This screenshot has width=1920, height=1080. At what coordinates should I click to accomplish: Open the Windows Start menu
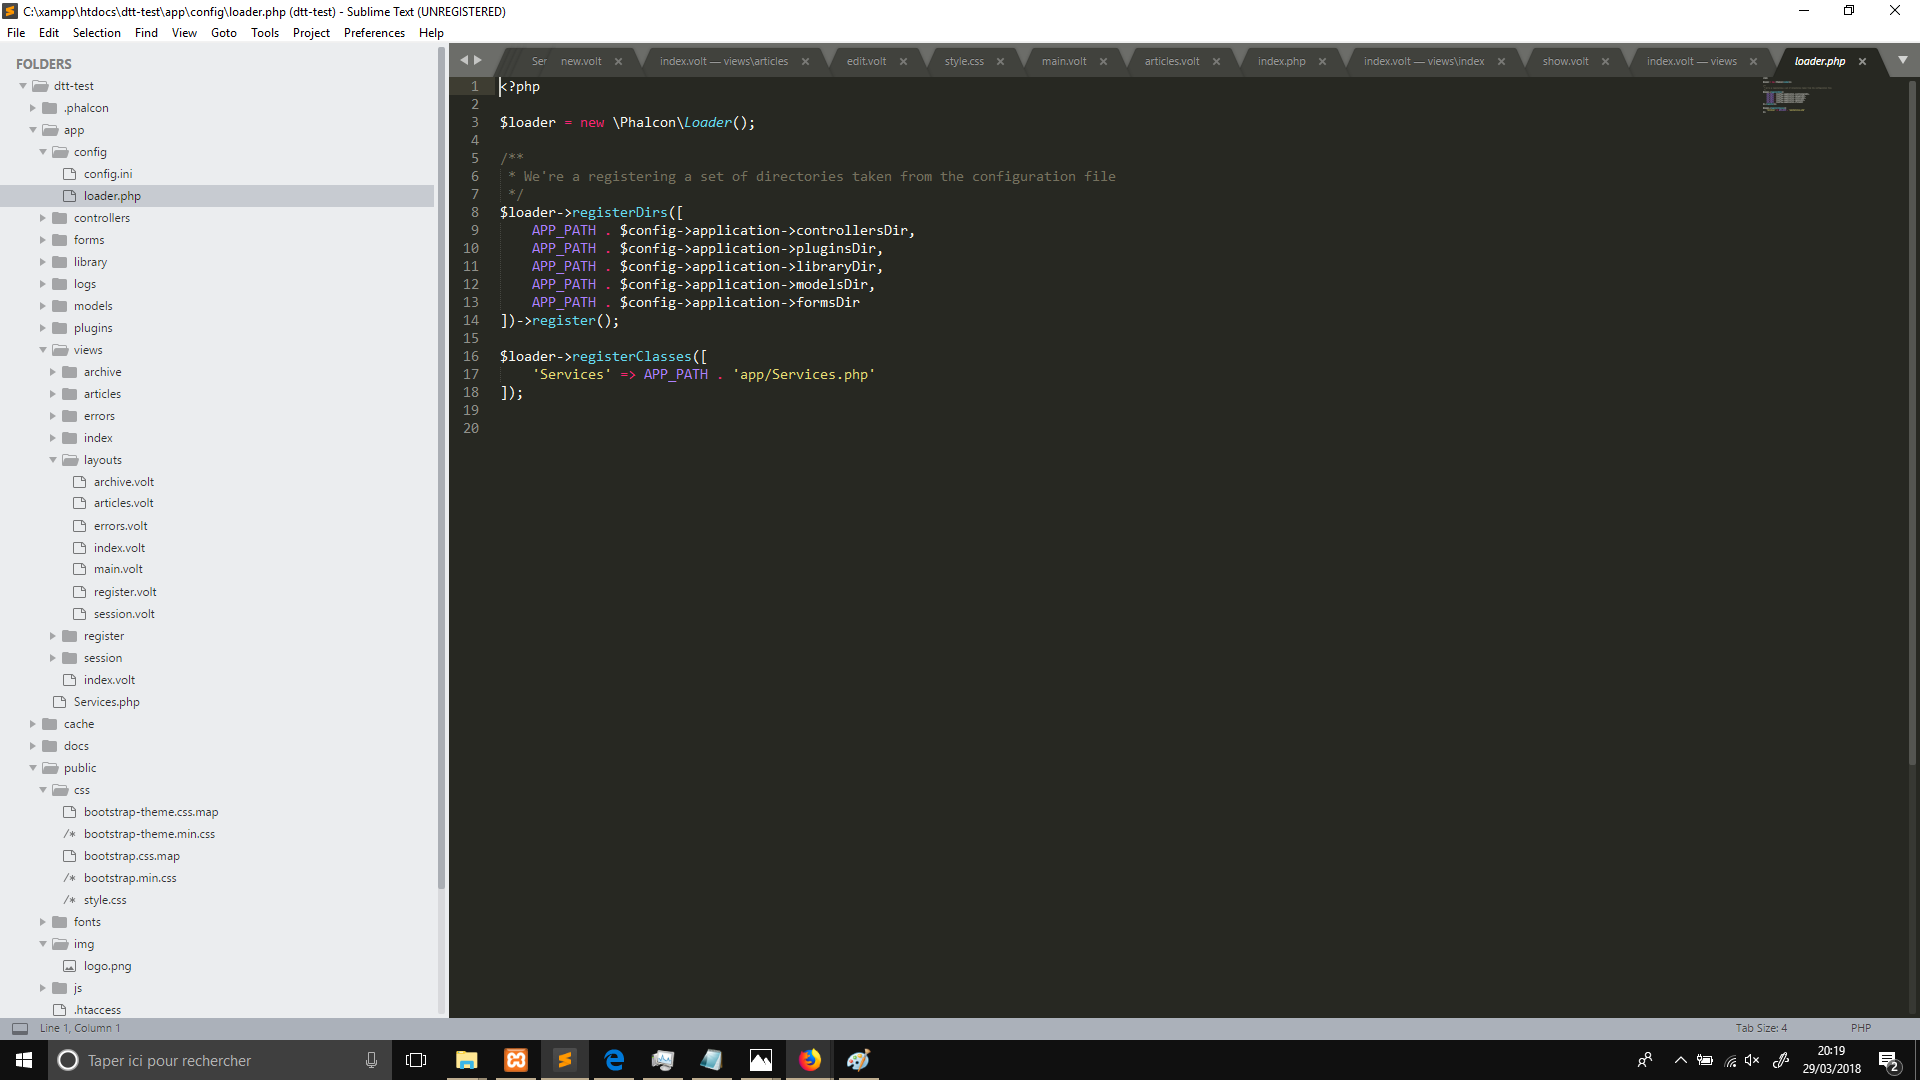tap(24, 1060)
